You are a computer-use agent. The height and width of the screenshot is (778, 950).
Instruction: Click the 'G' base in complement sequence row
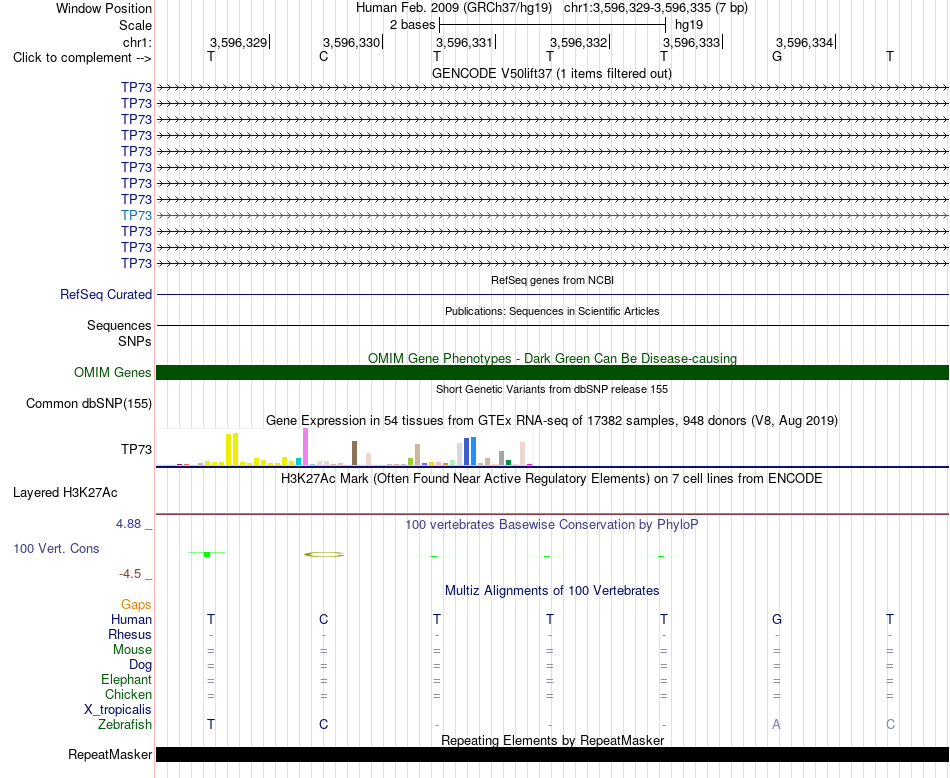[777, 56]
